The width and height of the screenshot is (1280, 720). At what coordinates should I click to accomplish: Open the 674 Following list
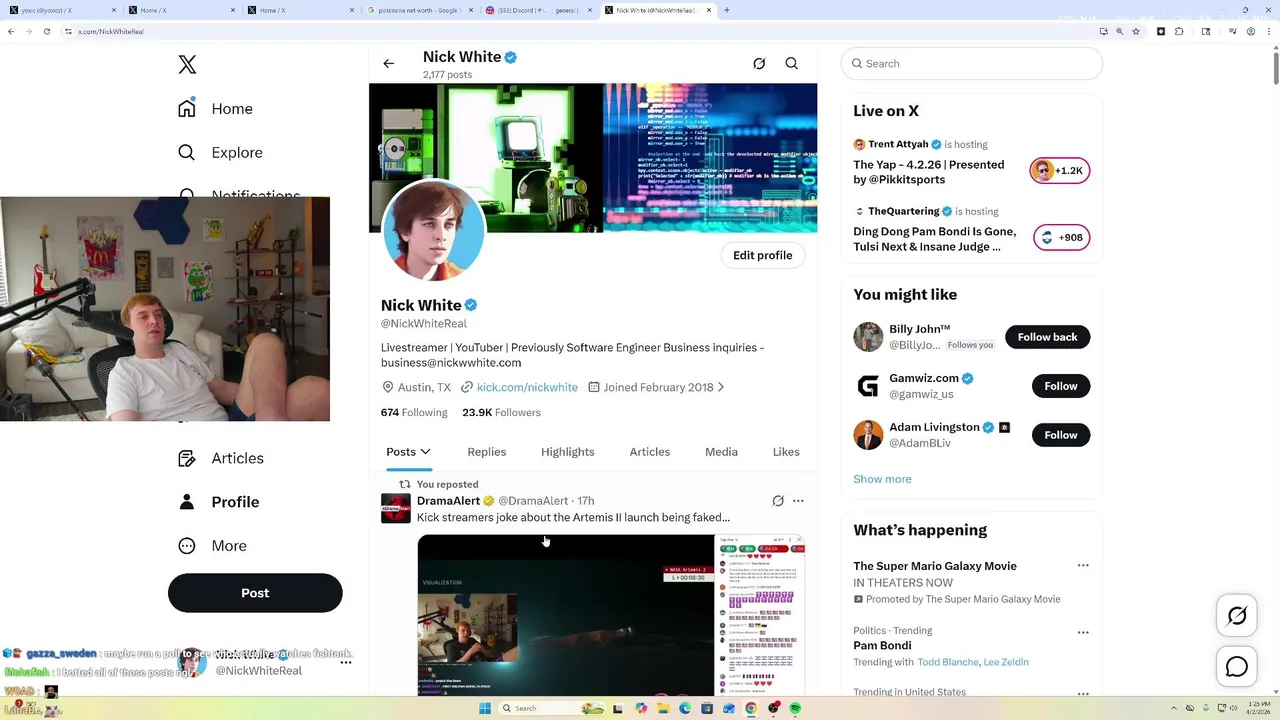[x=414, y=412]
